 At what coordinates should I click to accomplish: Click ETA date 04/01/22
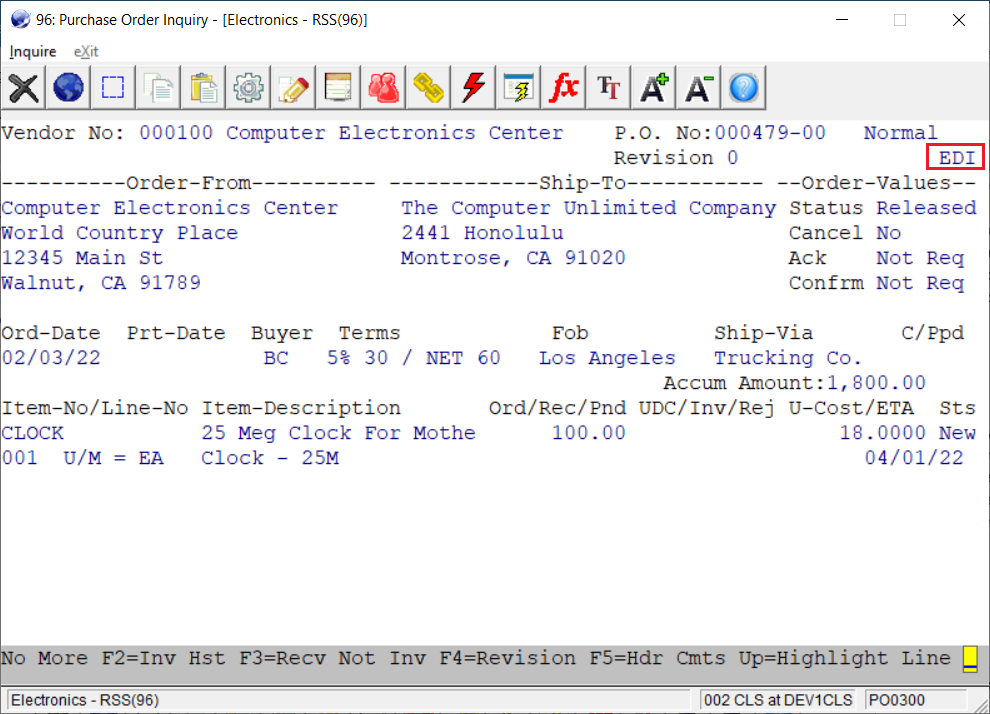click(x=914, y=458)
